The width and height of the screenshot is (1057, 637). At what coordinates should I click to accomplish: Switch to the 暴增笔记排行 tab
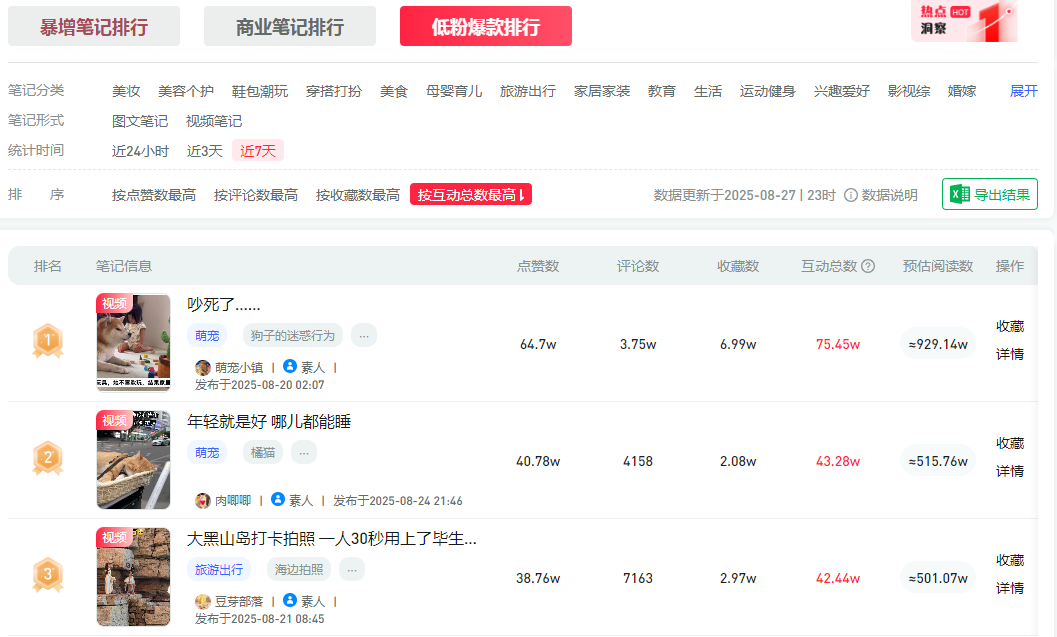pos(94,26)
